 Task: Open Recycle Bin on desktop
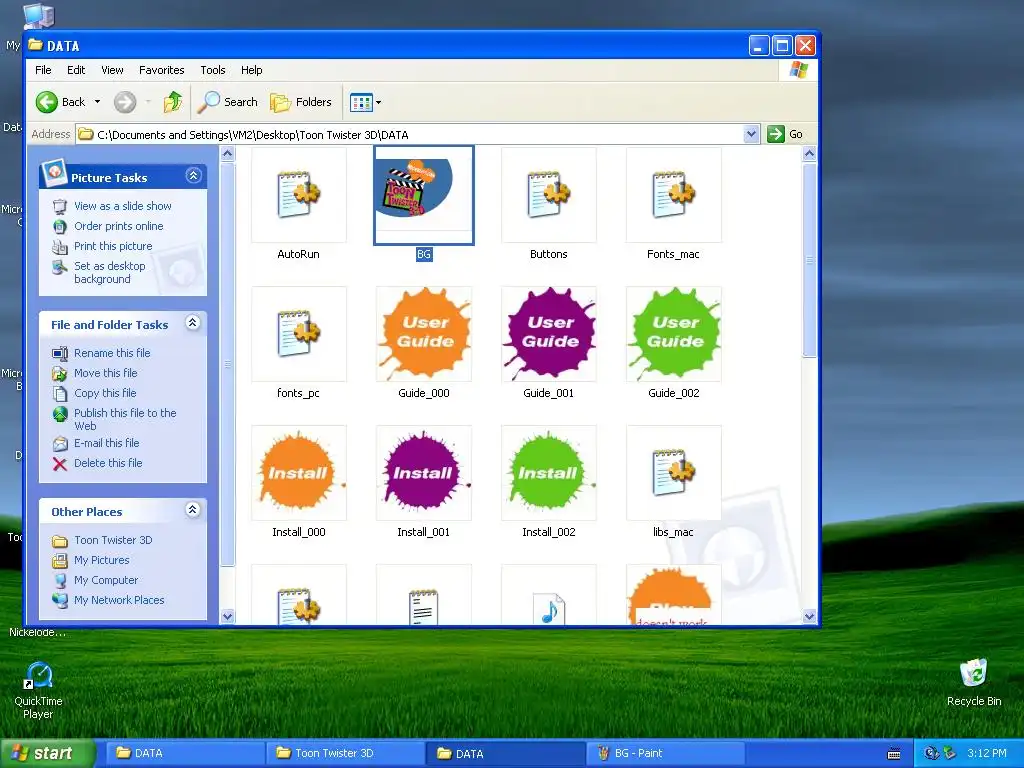974,683
